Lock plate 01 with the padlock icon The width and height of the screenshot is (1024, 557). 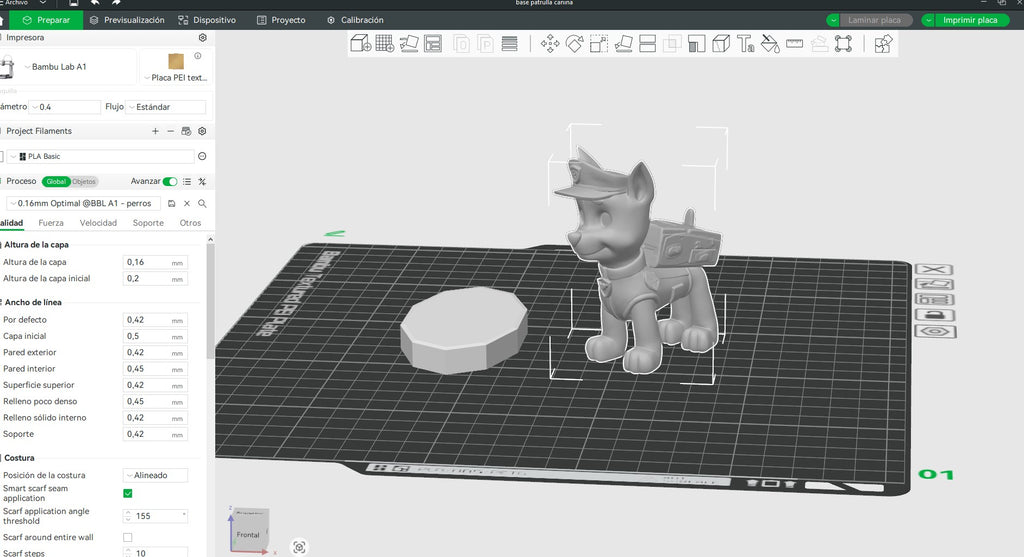[935, 315]
